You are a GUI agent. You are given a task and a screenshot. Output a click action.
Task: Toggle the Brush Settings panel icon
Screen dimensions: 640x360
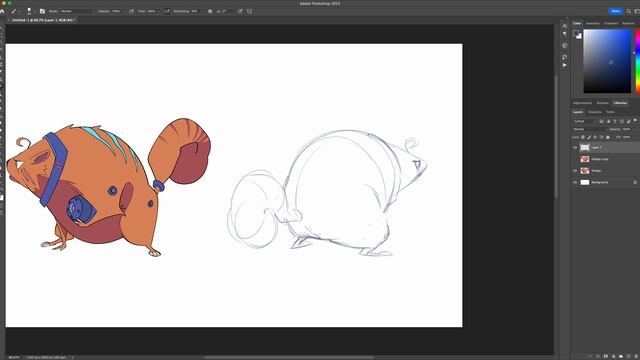coord(42,11)
